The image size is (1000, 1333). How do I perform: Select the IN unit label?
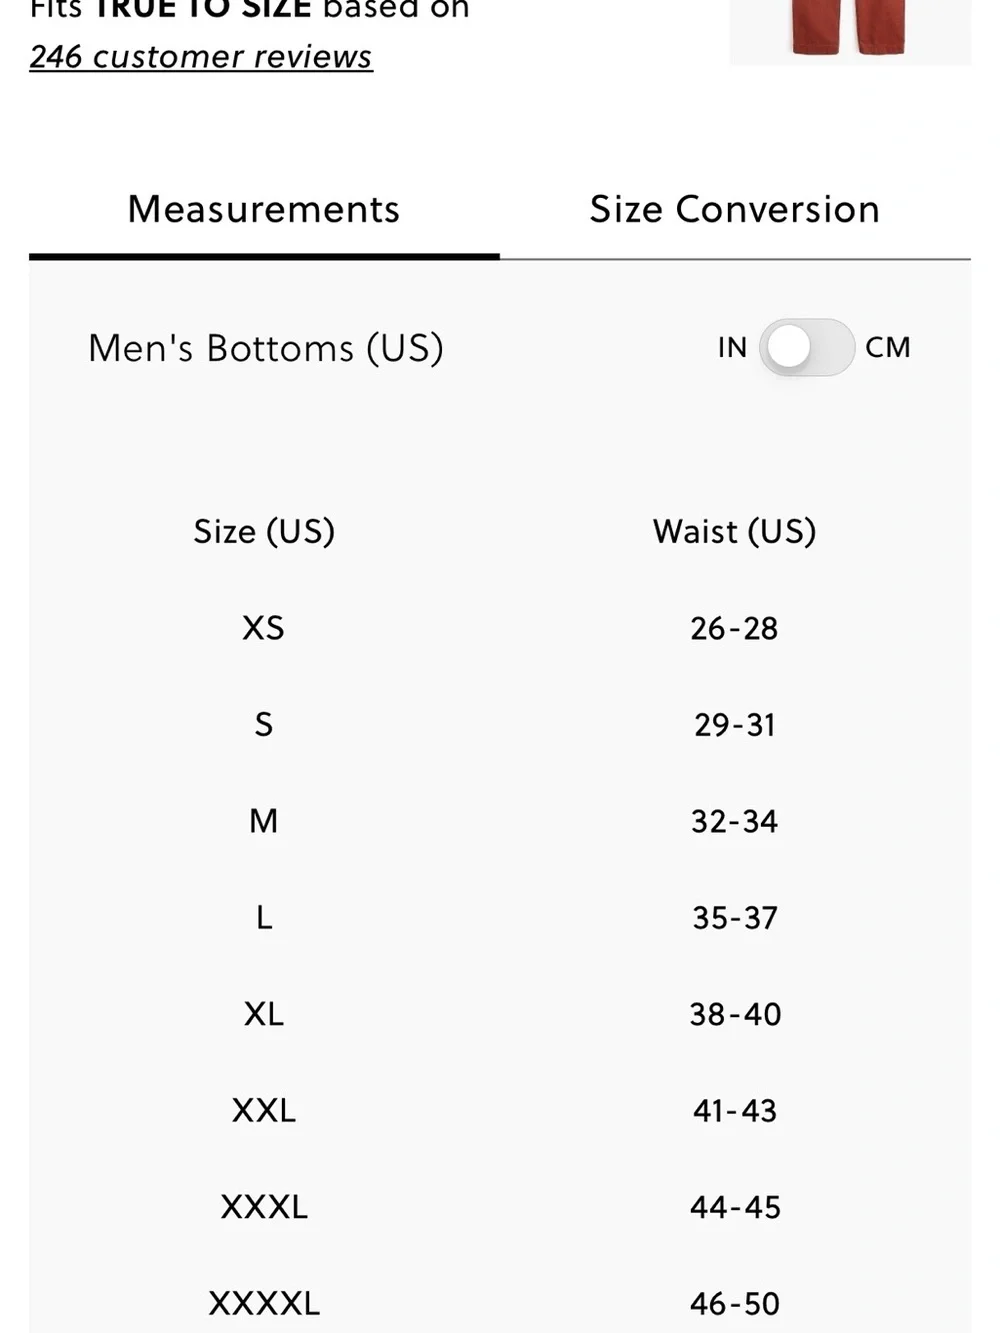point(732,348)
